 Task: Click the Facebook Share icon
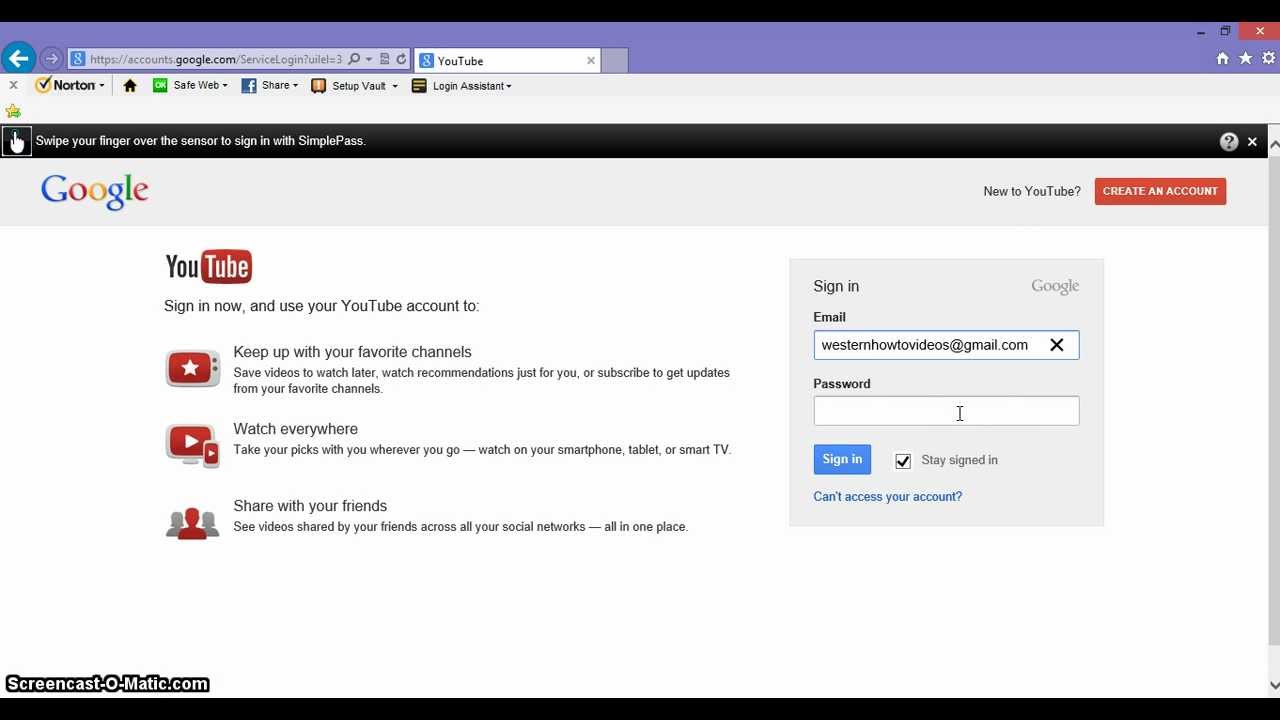point(249,86)
